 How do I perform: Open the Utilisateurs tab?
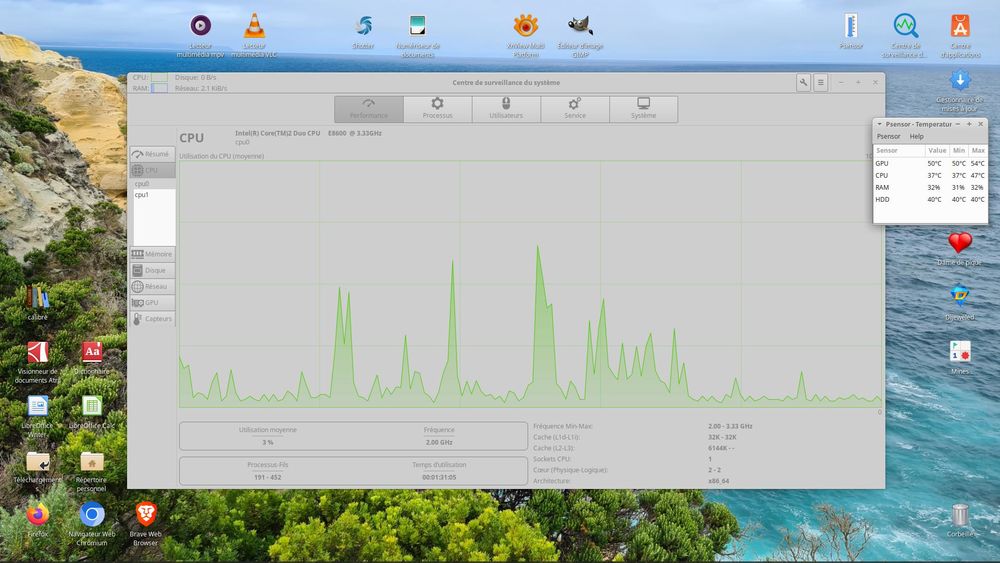[x=506, y=109]
